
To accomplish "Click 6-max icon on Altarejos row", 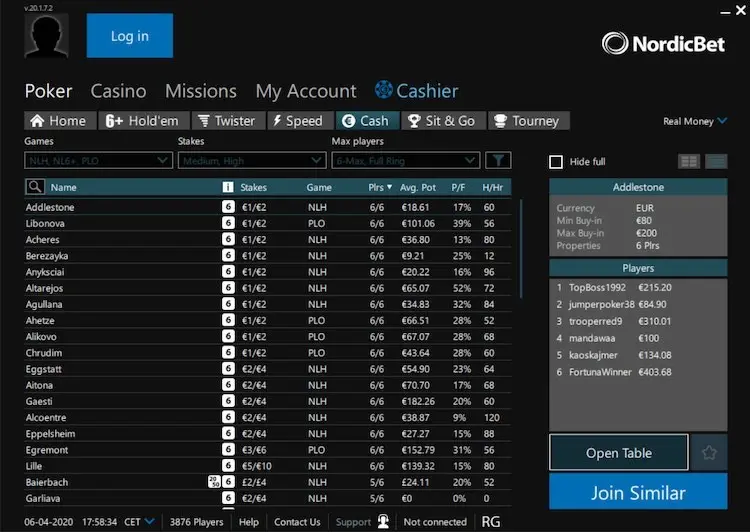I will pos(228,288).
